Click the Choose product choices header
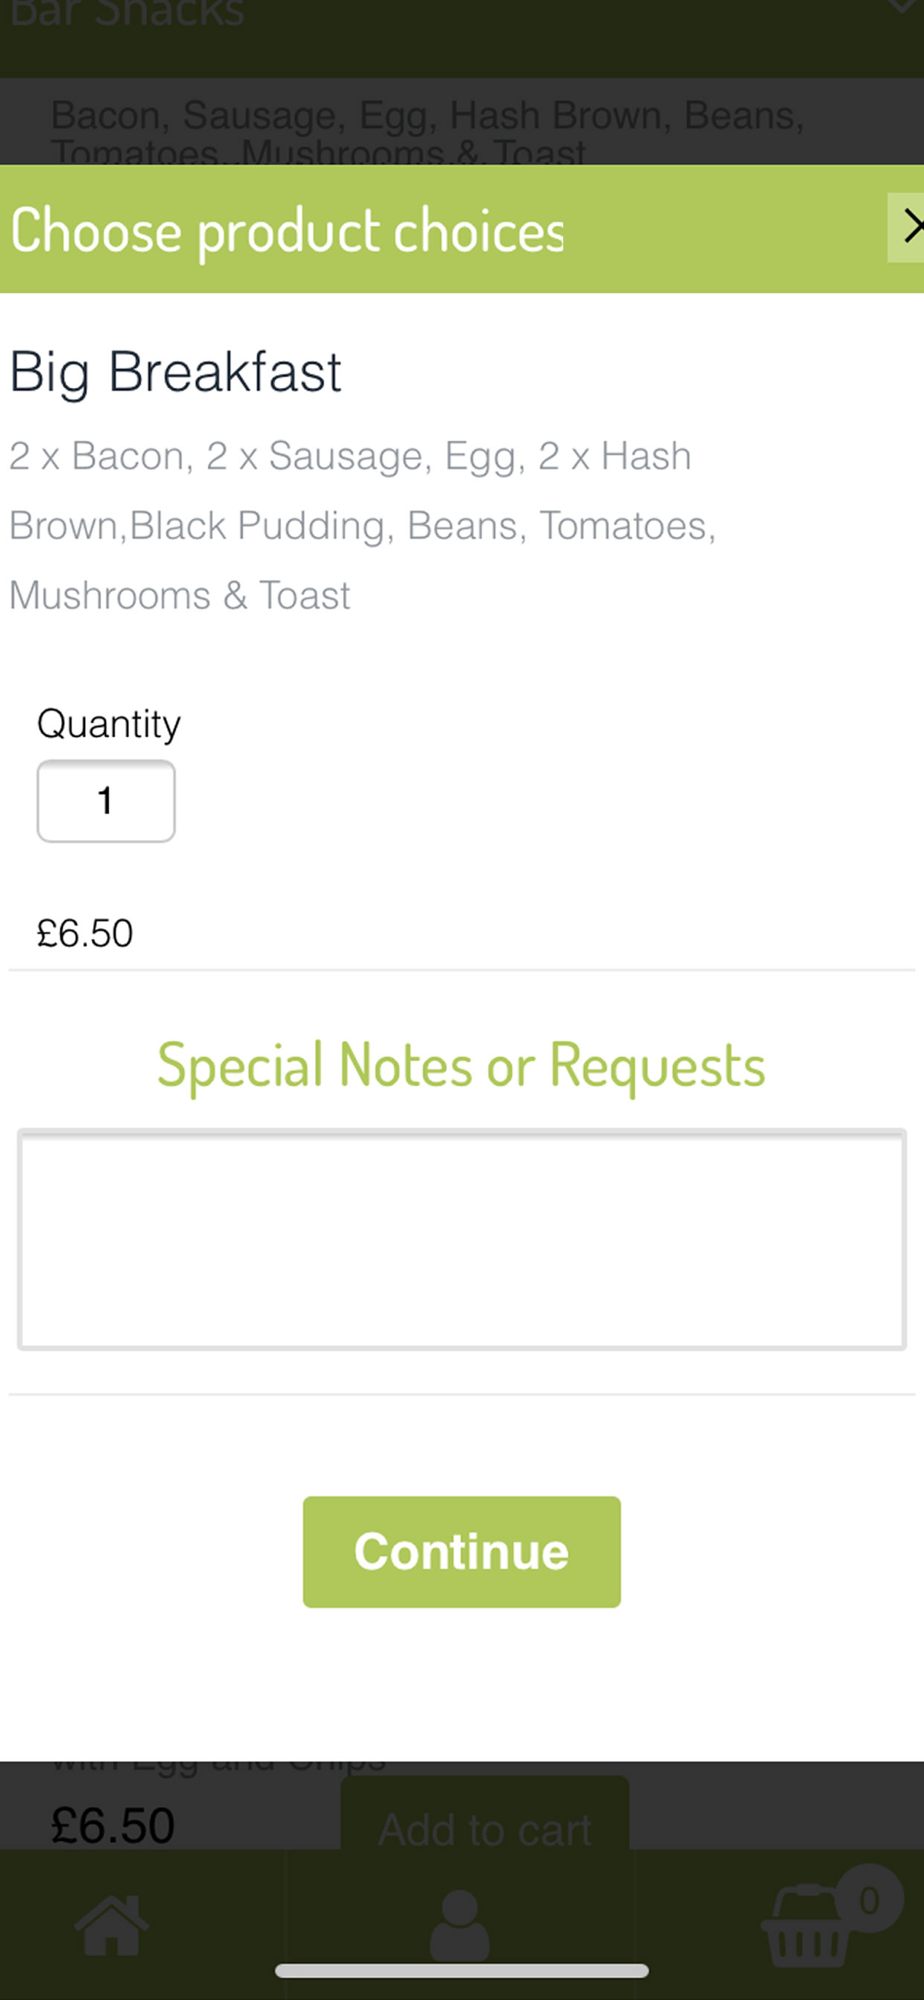Viewport: 924px width, 2000px height. click(x=287, y=230)
